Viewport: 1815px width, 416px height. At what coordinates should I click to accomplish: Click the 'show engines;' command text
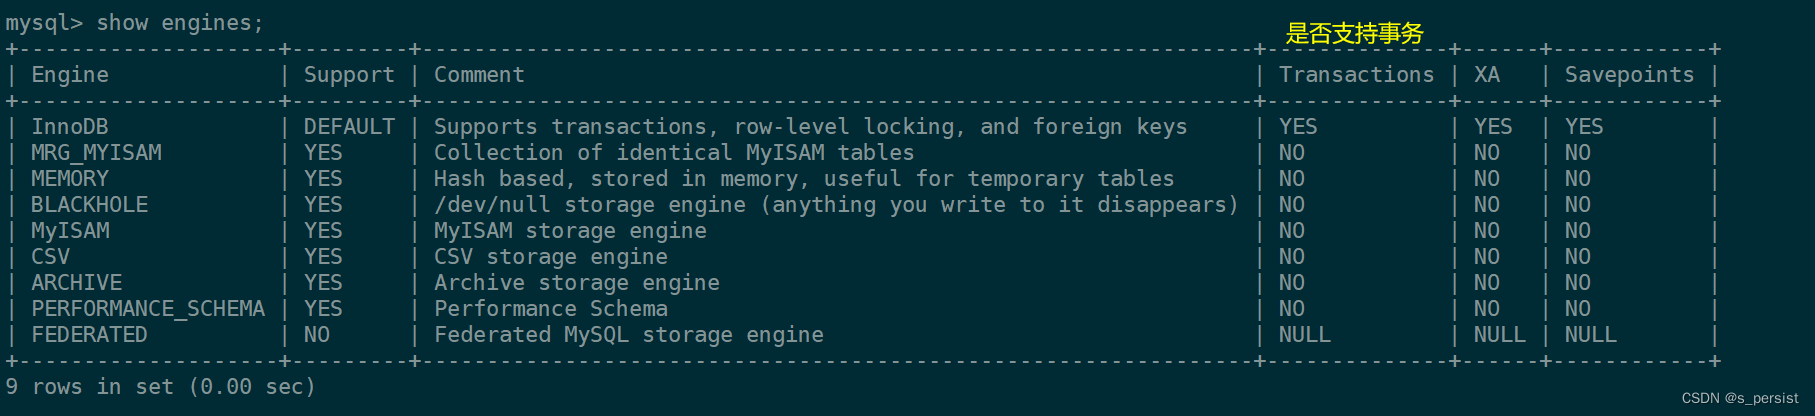(x=180, y=23)
